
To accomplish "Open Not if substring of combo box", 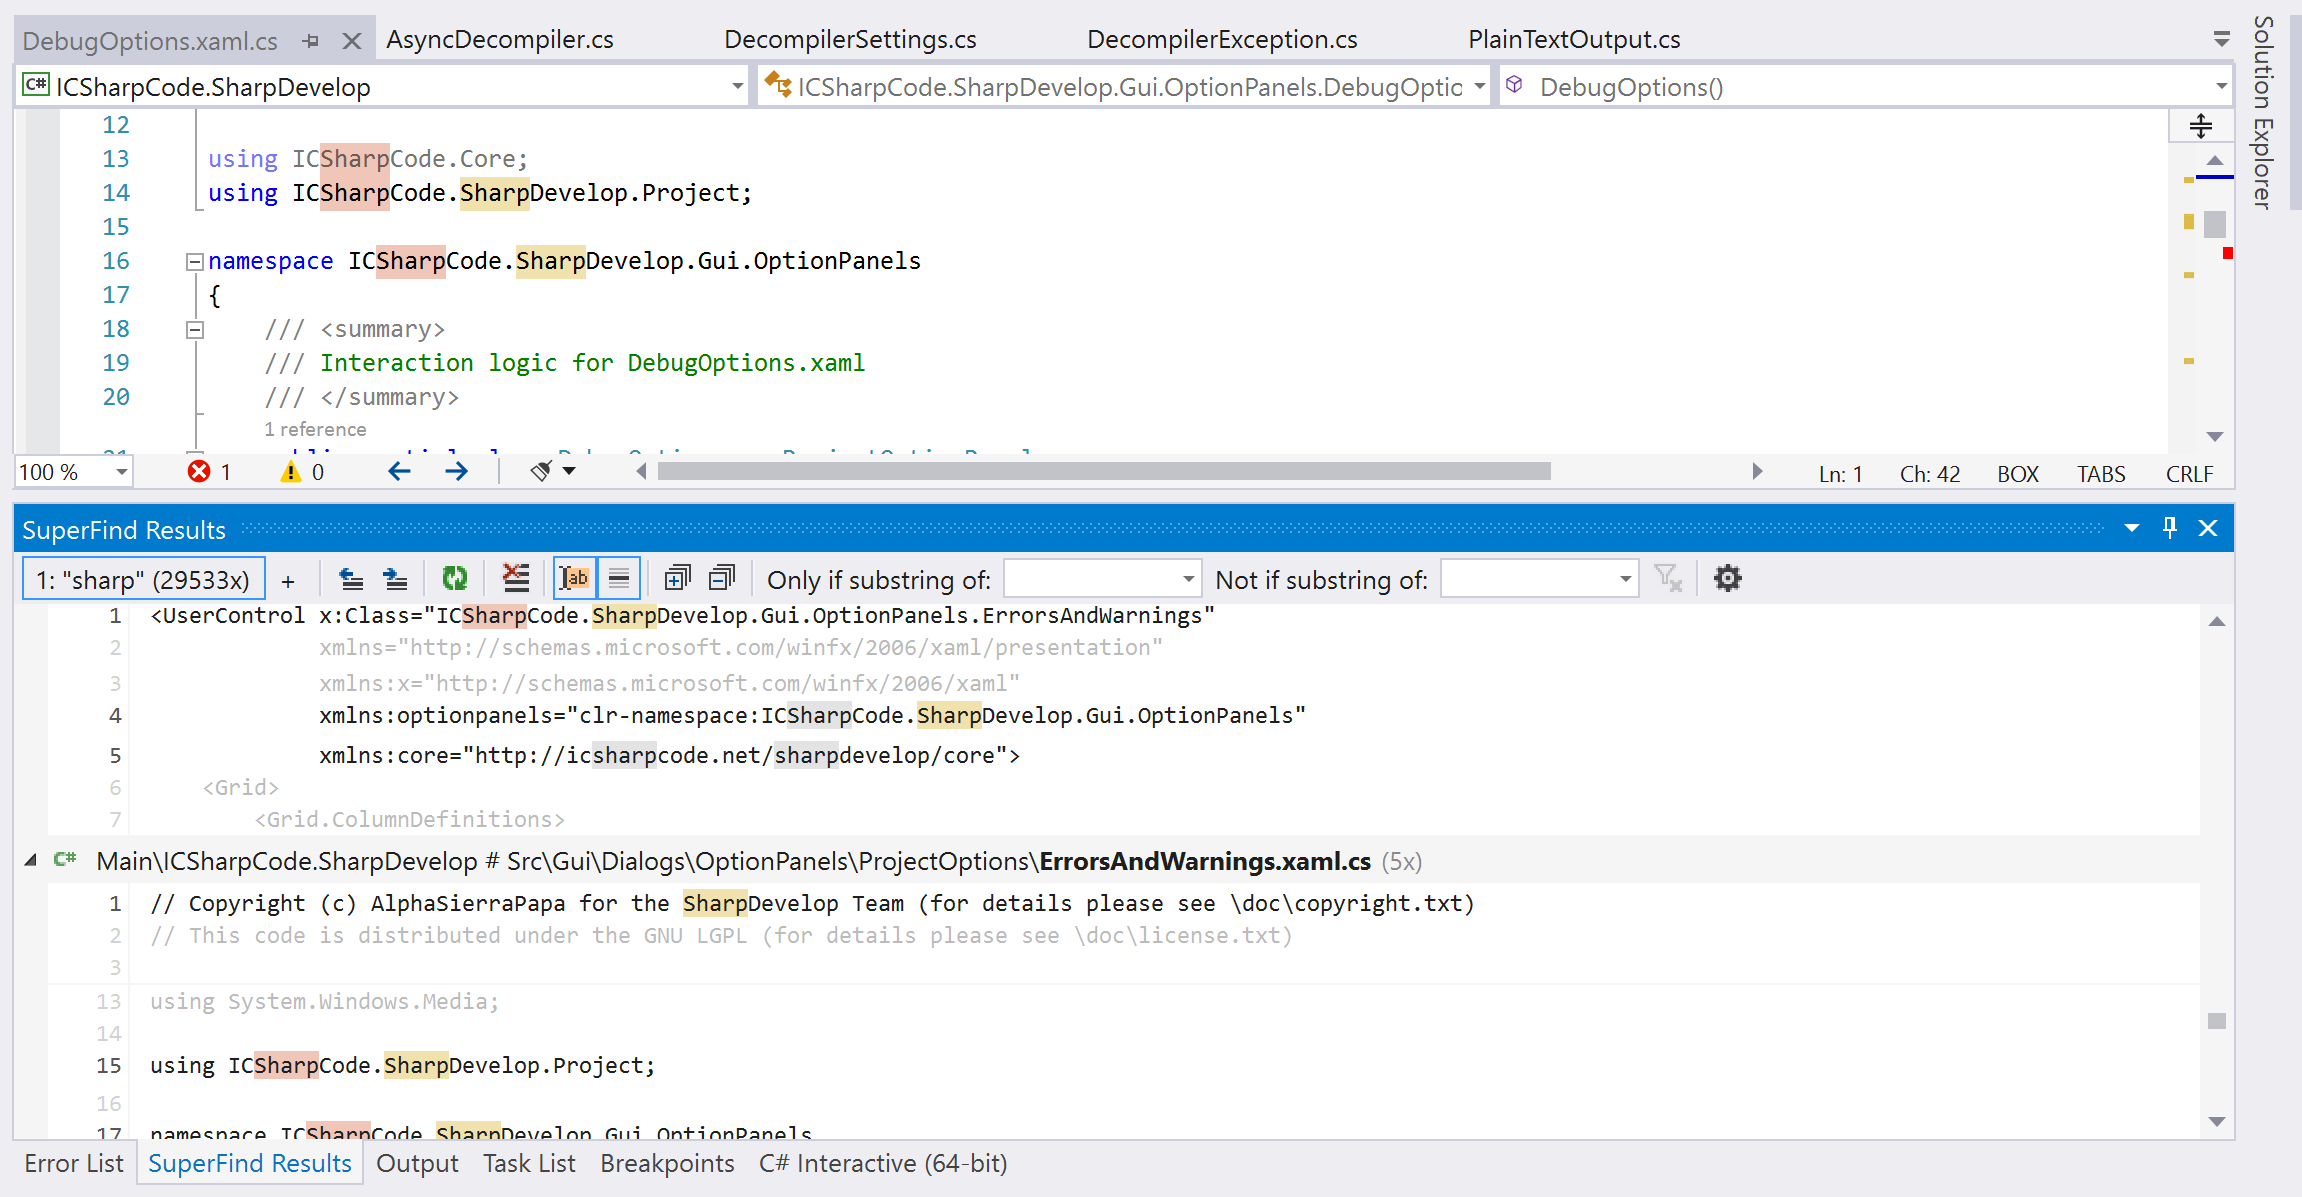I will 1539,579.
